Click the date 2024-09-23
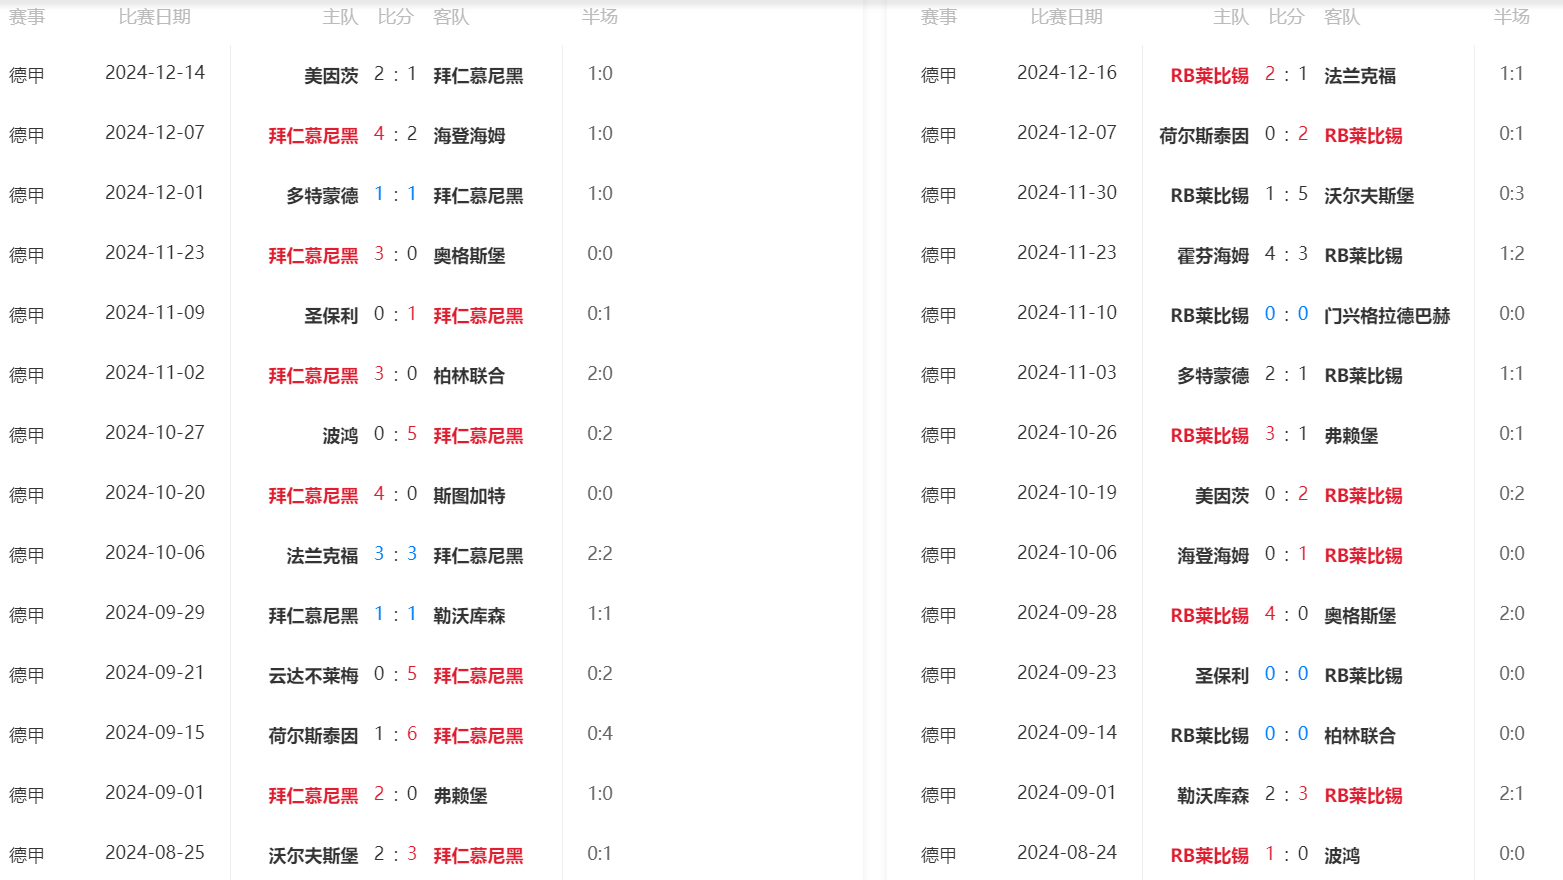 (x=1067, y=673)
